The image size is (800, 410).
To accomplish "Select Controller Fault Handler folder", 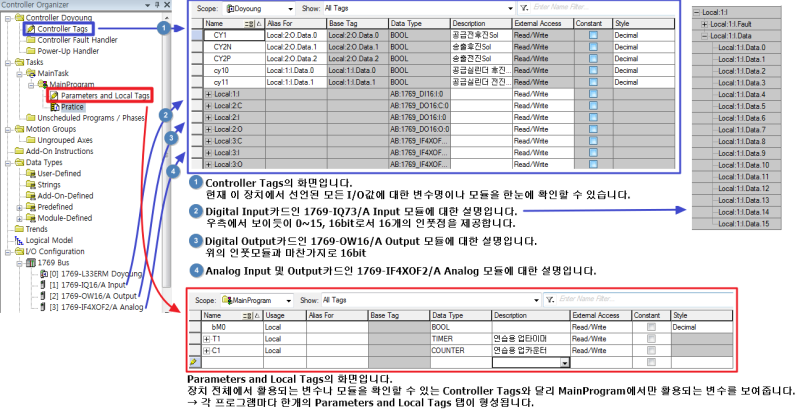I will tap(77, 40).
